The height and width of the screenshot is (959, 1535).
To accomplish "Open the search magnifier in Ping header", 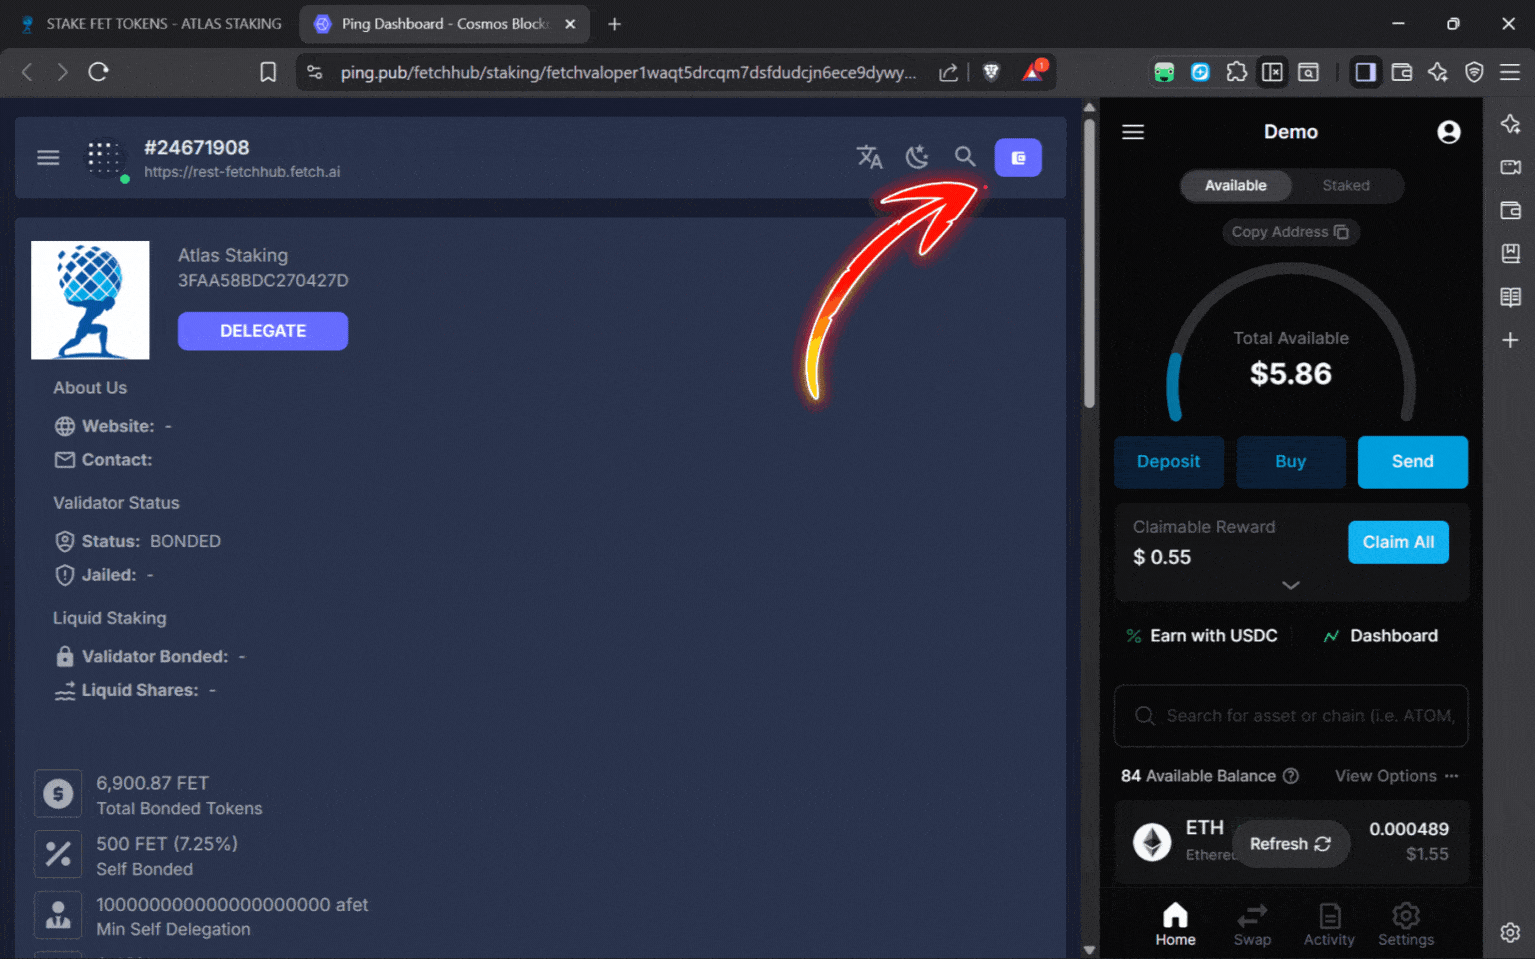I will pos(965,157).
